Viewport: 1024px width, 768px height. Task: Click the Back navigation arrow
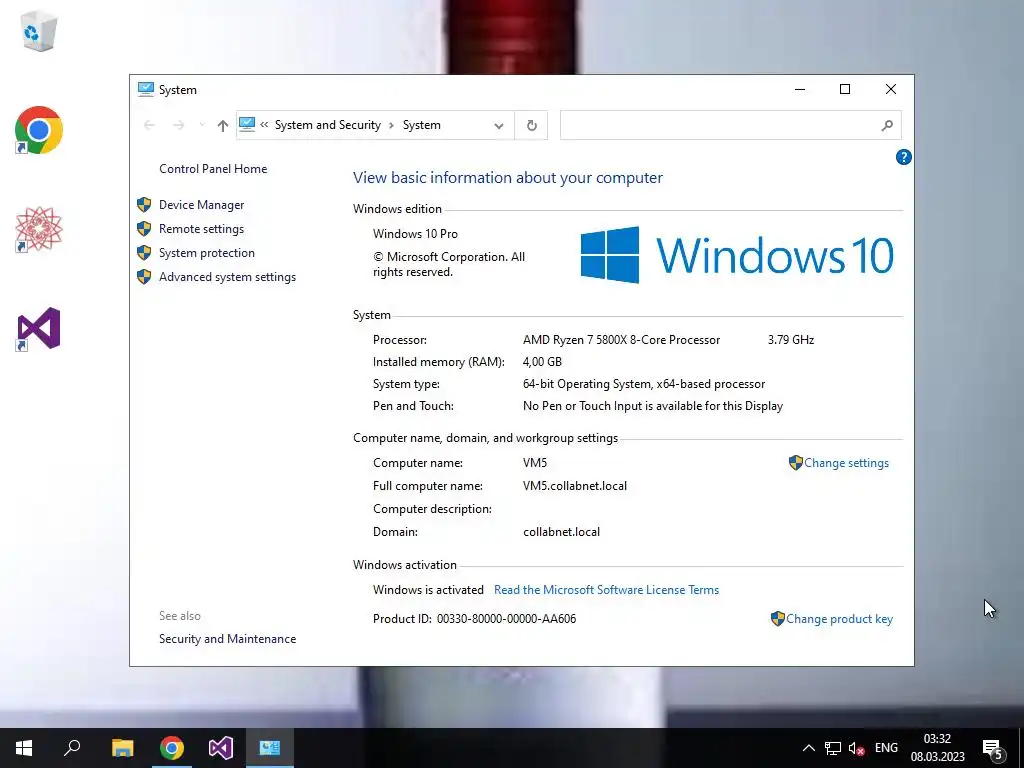point(149,125)
